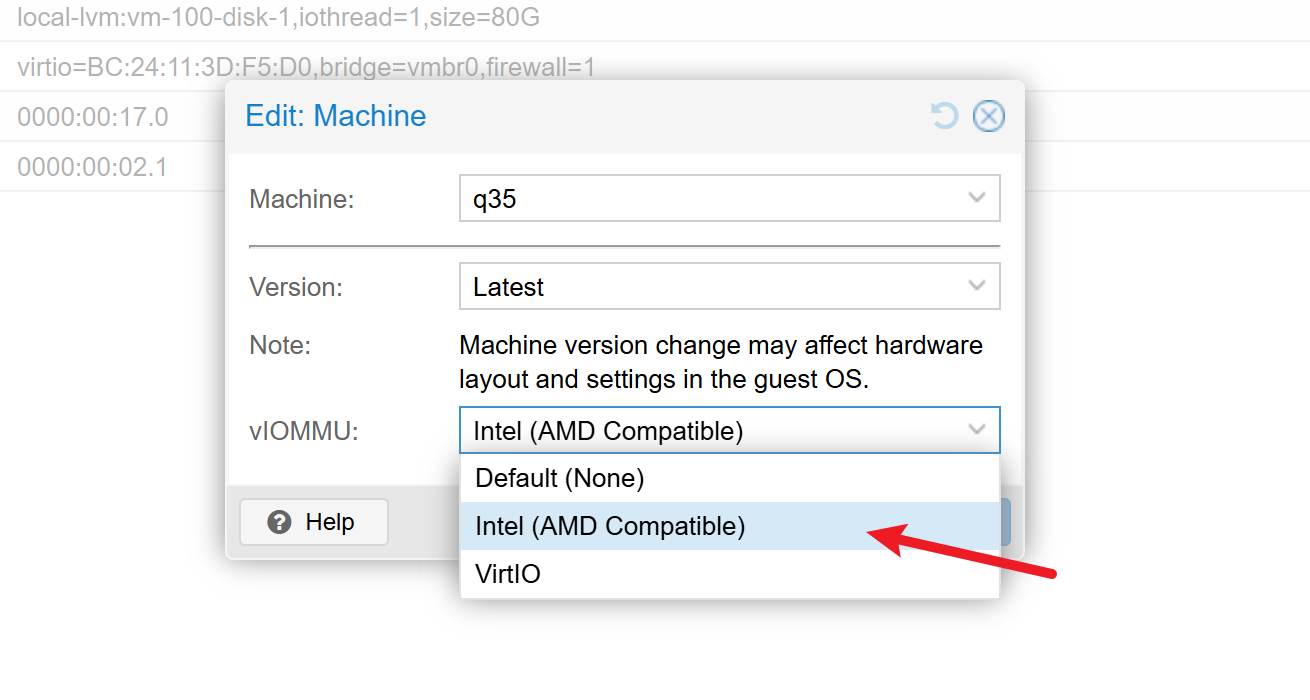This screenshot has height=700, width=1310.
Task: Collapse the vIOMMU dropdown arrow
Action: point(977,431)
